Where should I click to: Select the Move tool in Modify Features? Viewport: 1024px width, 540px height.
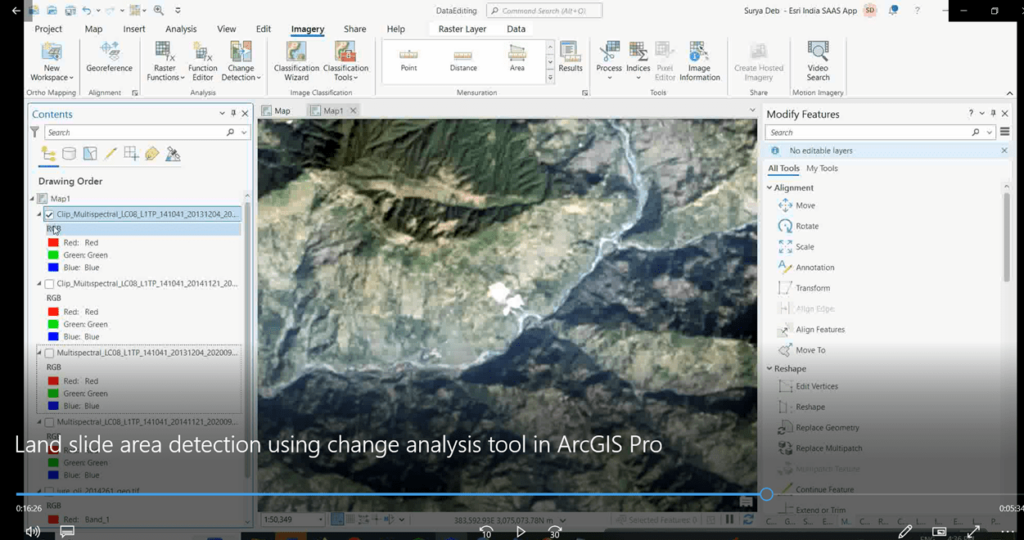[797, 205]
